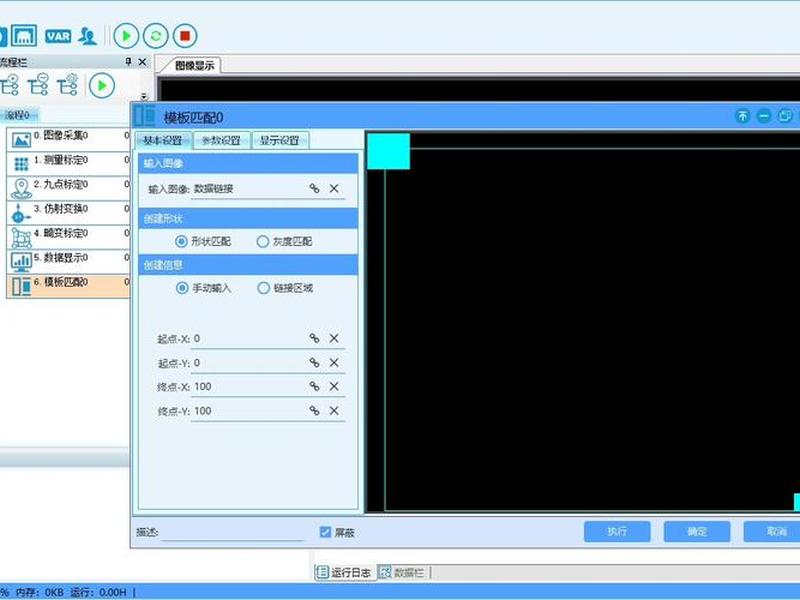Image resolution: width=800 pixels, height=600 pixels.
Task: Select the 3.仿射变换0 step
Action: tap(68, 213)
